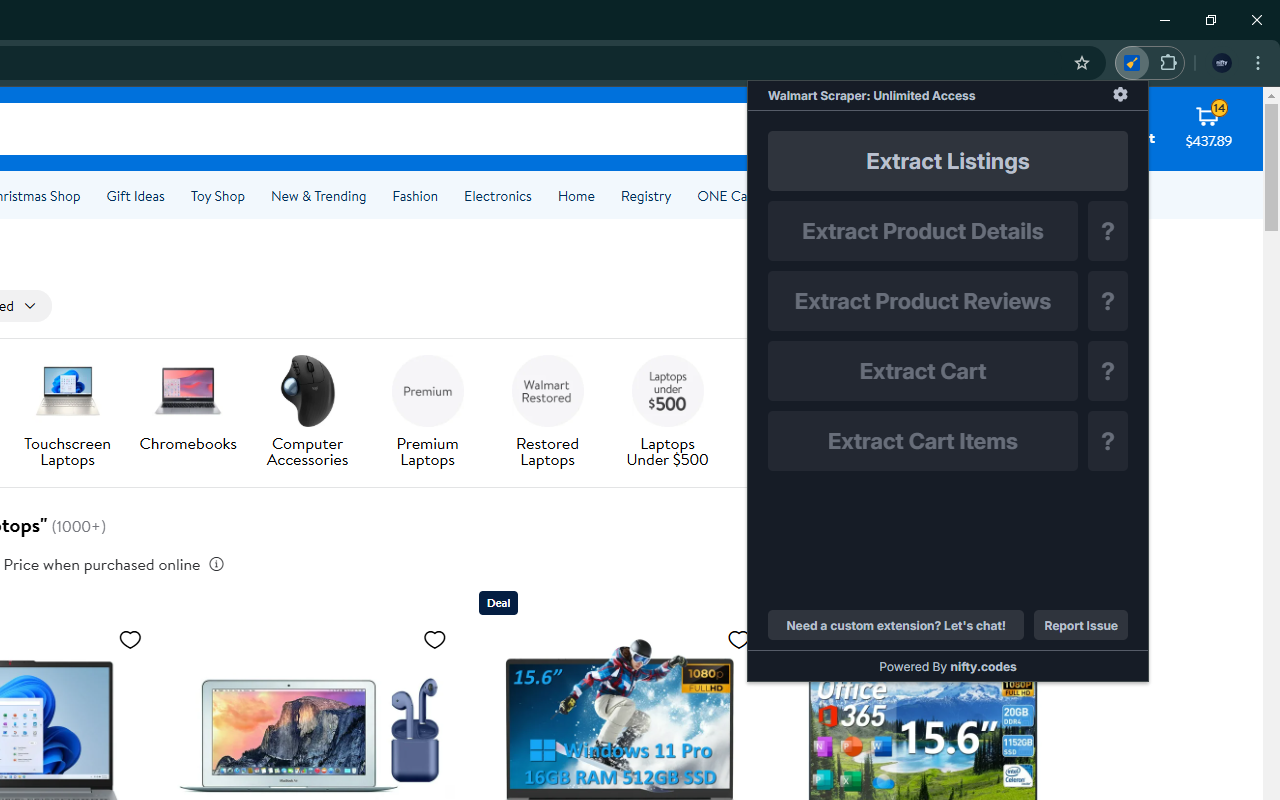This screenshot has width=1280, height=800.
Task: Expand the sort options dropdown
Action: tap(29, 306)
